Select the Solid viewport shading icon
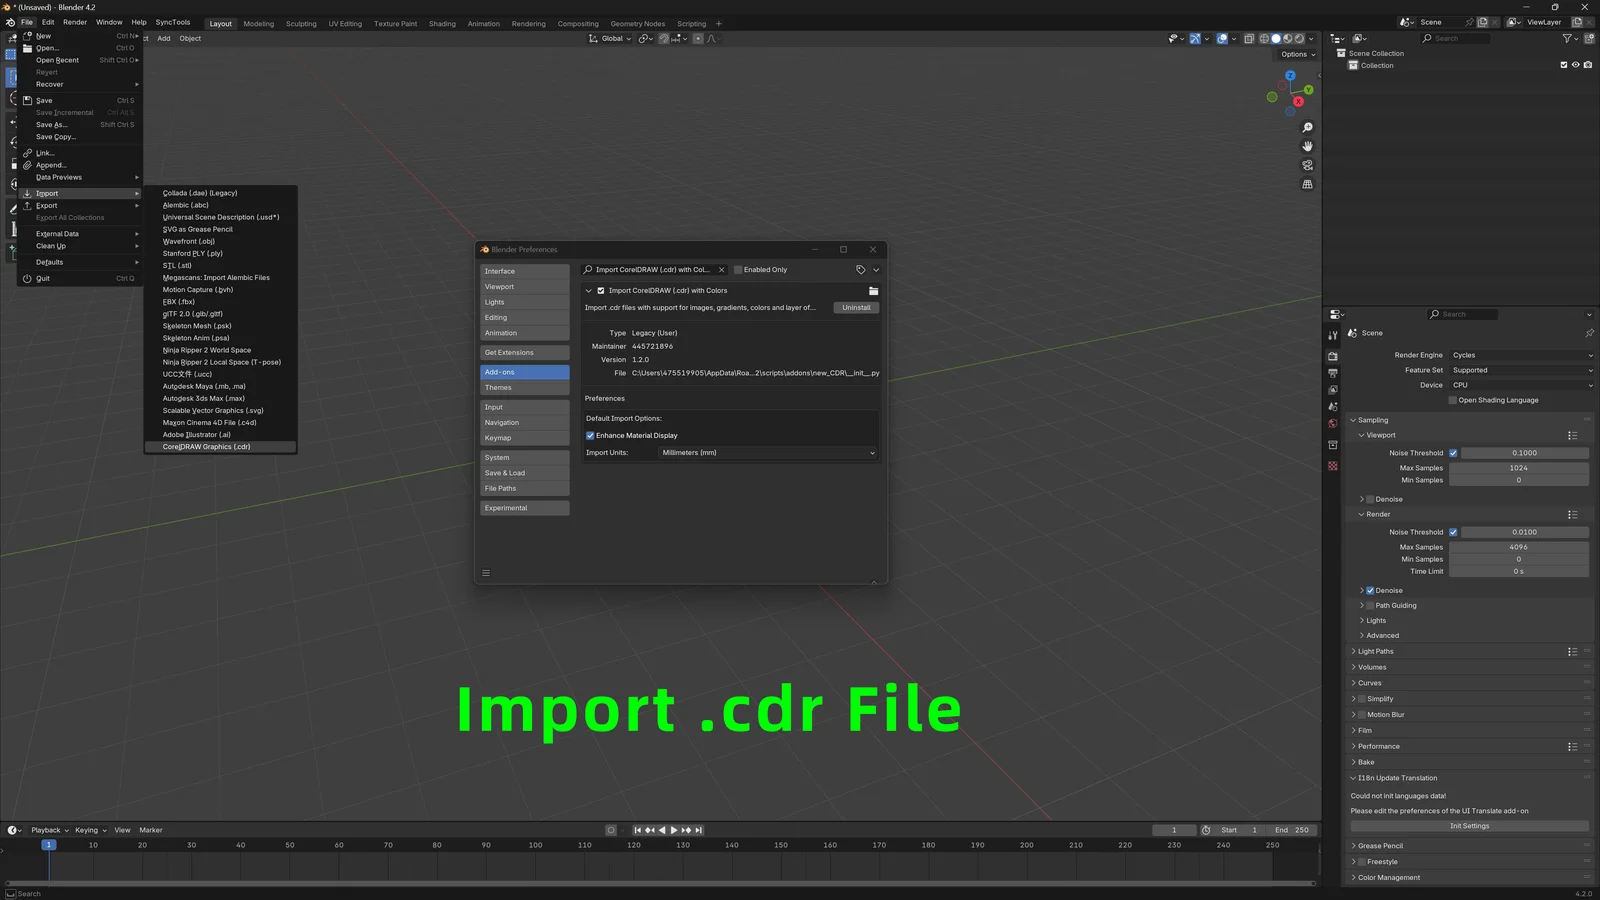The width and height of the screenshot is (1600, 900). coord(1276,38)
